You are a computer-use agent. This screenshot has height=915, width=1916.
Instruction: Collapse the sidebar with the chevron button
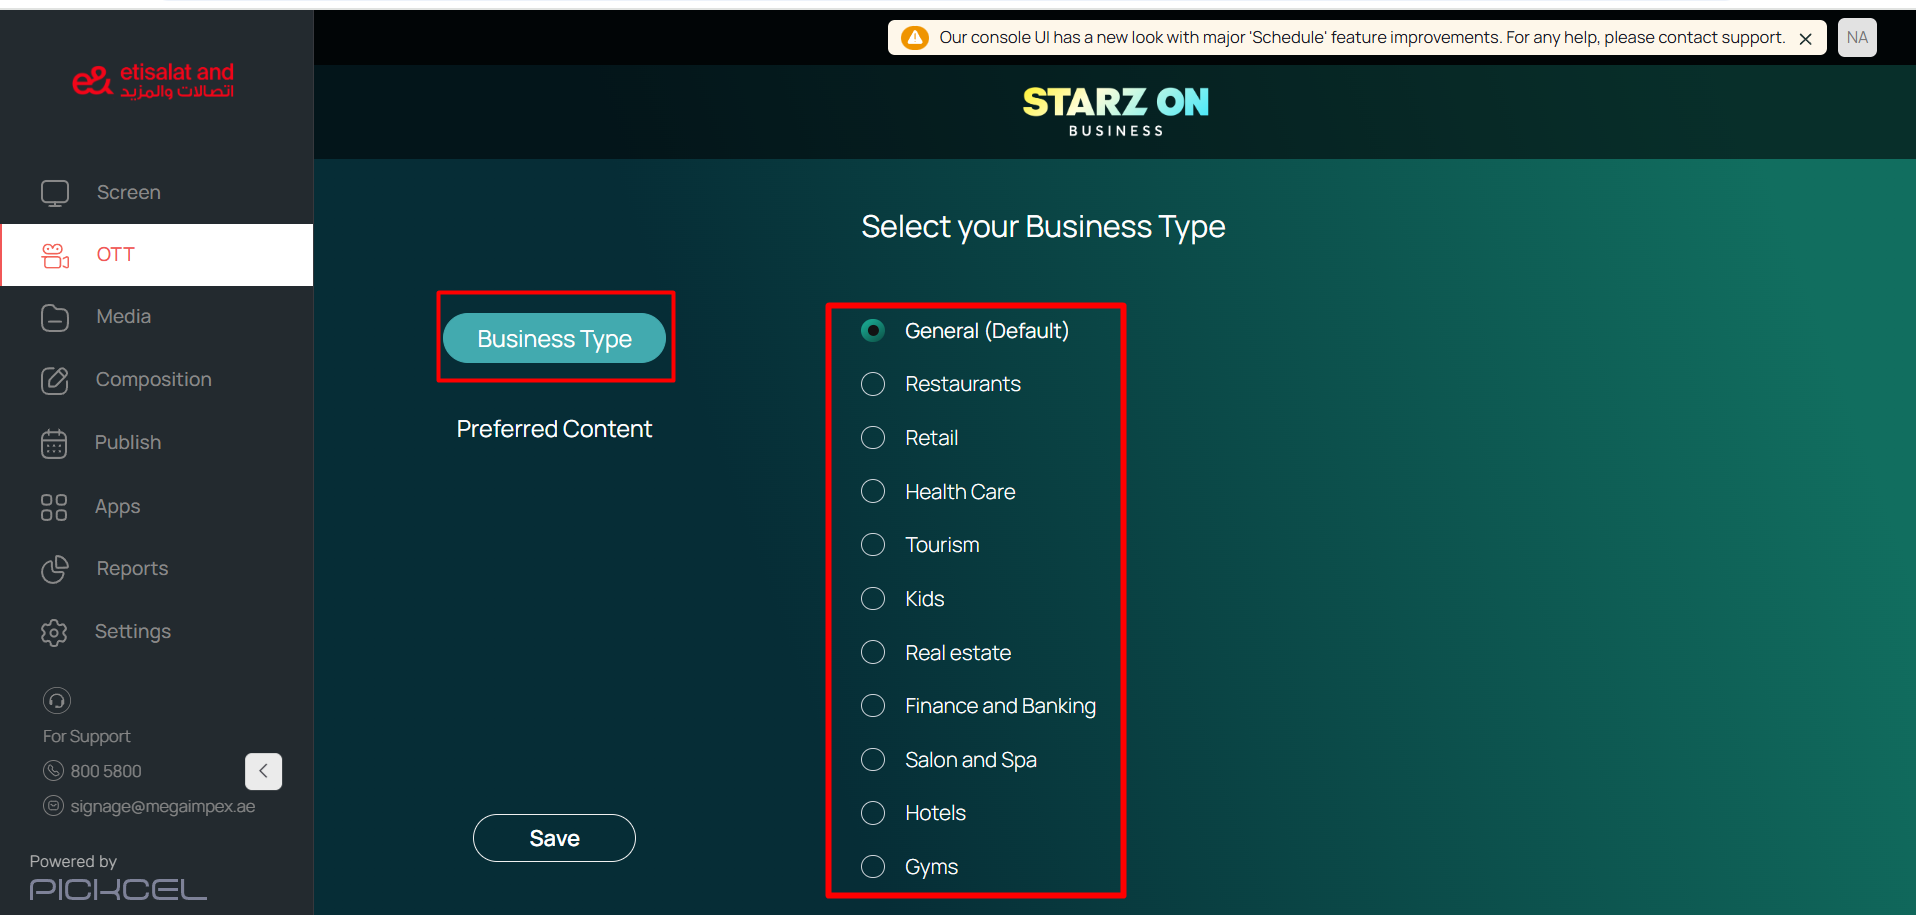(263, 771)
